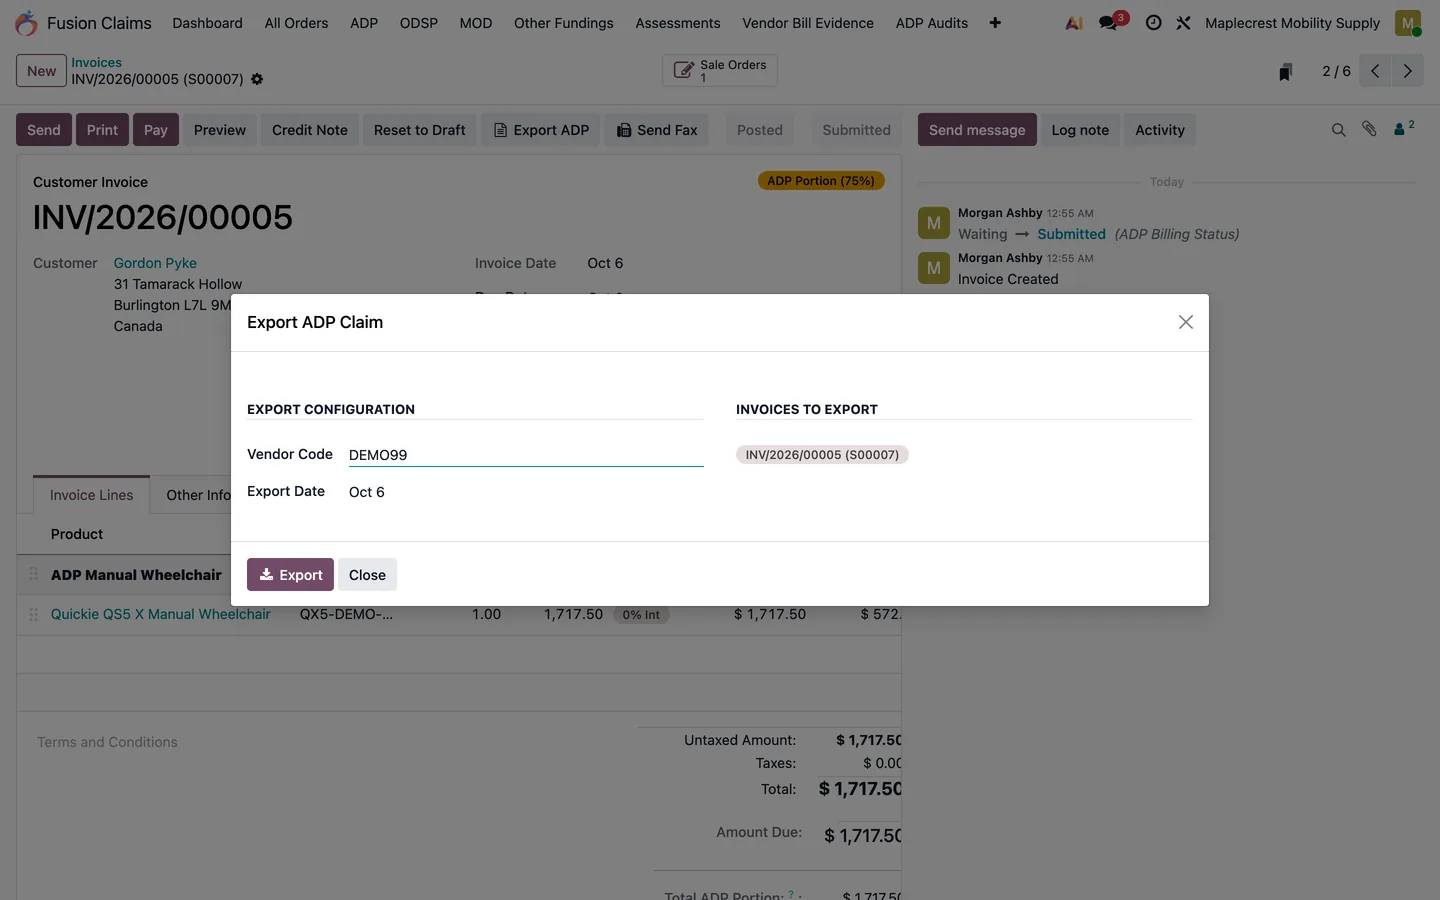This screenshot has height=900, width=1440.
Task: Click the Fusion Claims app logo icon
Action: (x=26, y=23)
